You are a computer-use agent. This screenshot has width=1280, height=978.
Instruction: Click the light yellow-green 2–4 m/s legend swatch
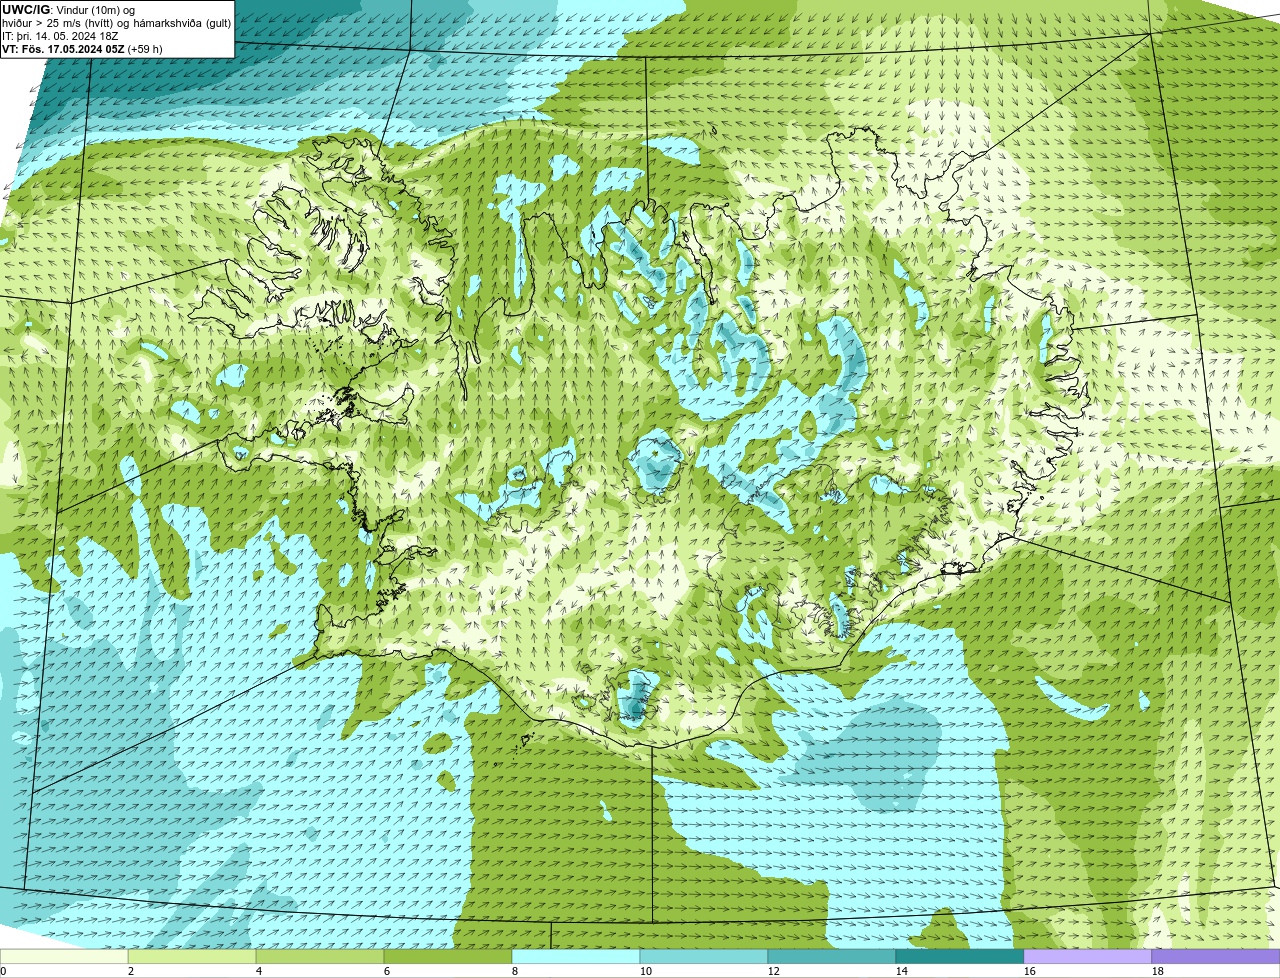[x=192, y=957]
